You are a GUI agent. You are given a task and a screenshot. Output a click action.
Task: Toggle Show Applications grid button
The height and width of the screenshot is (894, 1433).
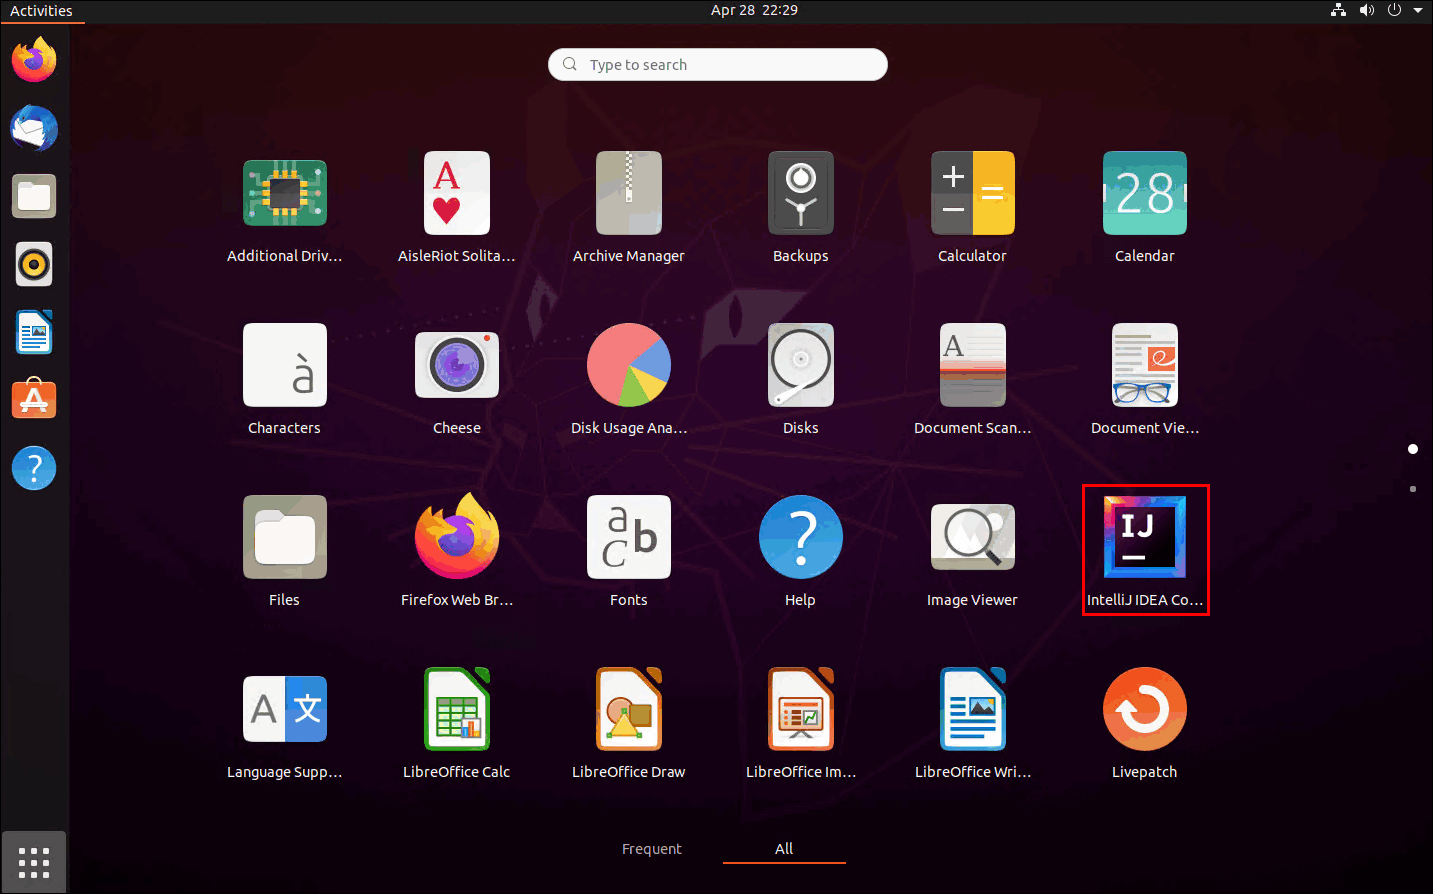tap(34, 862)
